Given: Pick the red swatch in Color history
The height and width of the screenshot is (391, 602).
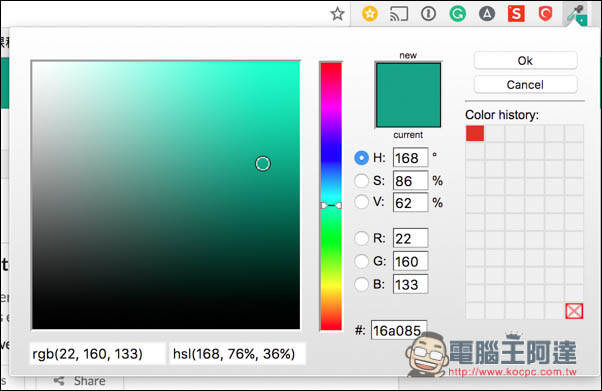Looking at the screenshot, I should 475,133.
